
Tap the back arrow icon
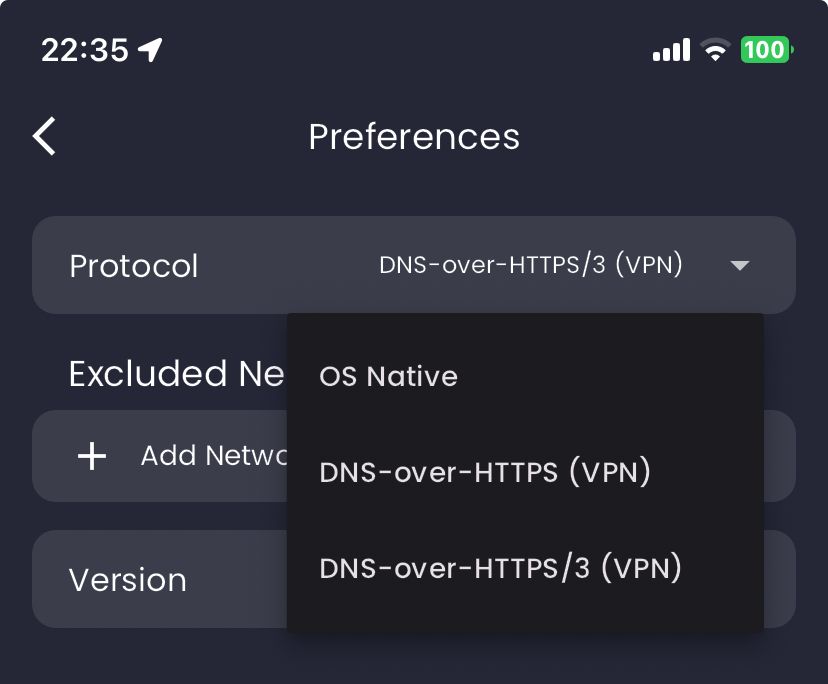tap(44, 136)
